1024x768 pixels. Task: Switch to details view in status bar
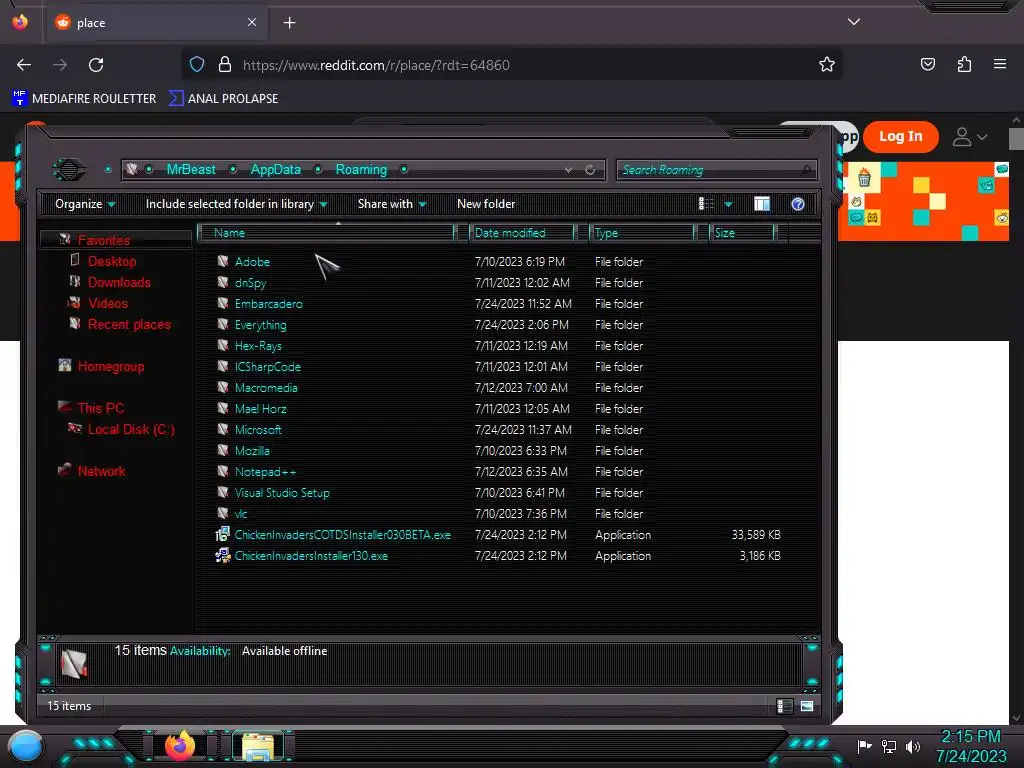[x=784, y=706]
